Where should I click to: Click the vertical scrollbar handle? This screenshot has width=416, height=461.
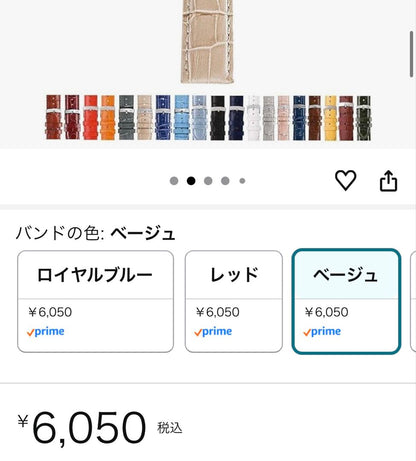412,54
